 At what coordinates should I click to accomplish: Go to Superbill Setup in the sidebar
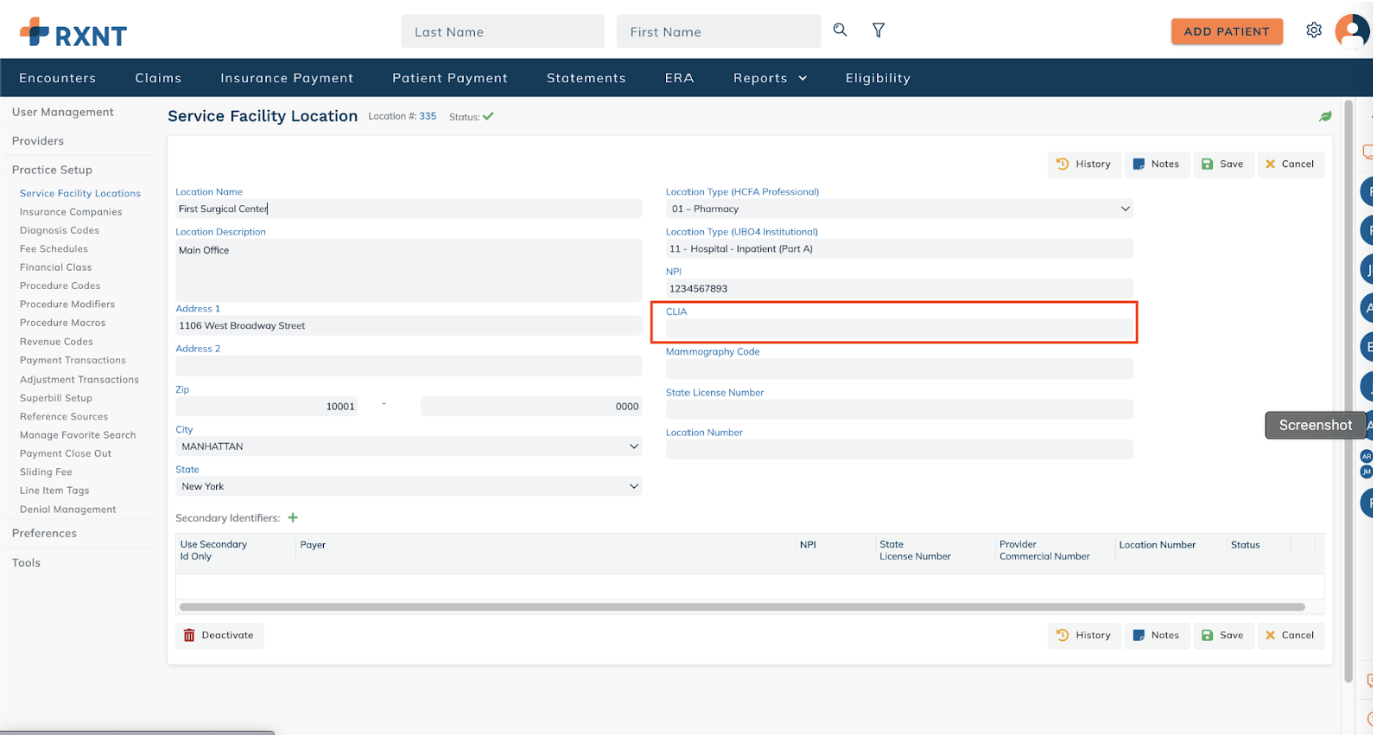(x=56, y=398)
